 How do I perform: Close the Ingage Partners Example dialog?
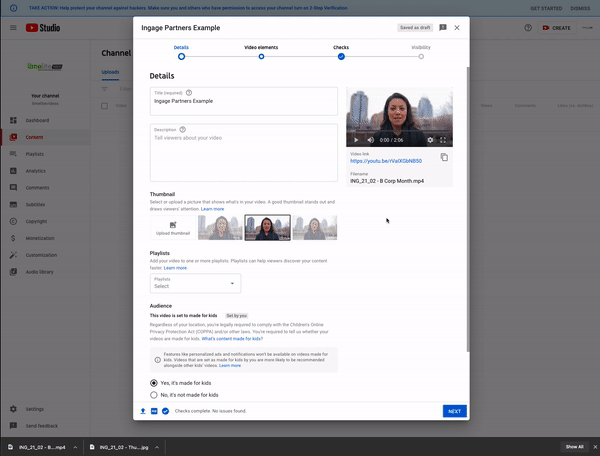tap(457, 28)
